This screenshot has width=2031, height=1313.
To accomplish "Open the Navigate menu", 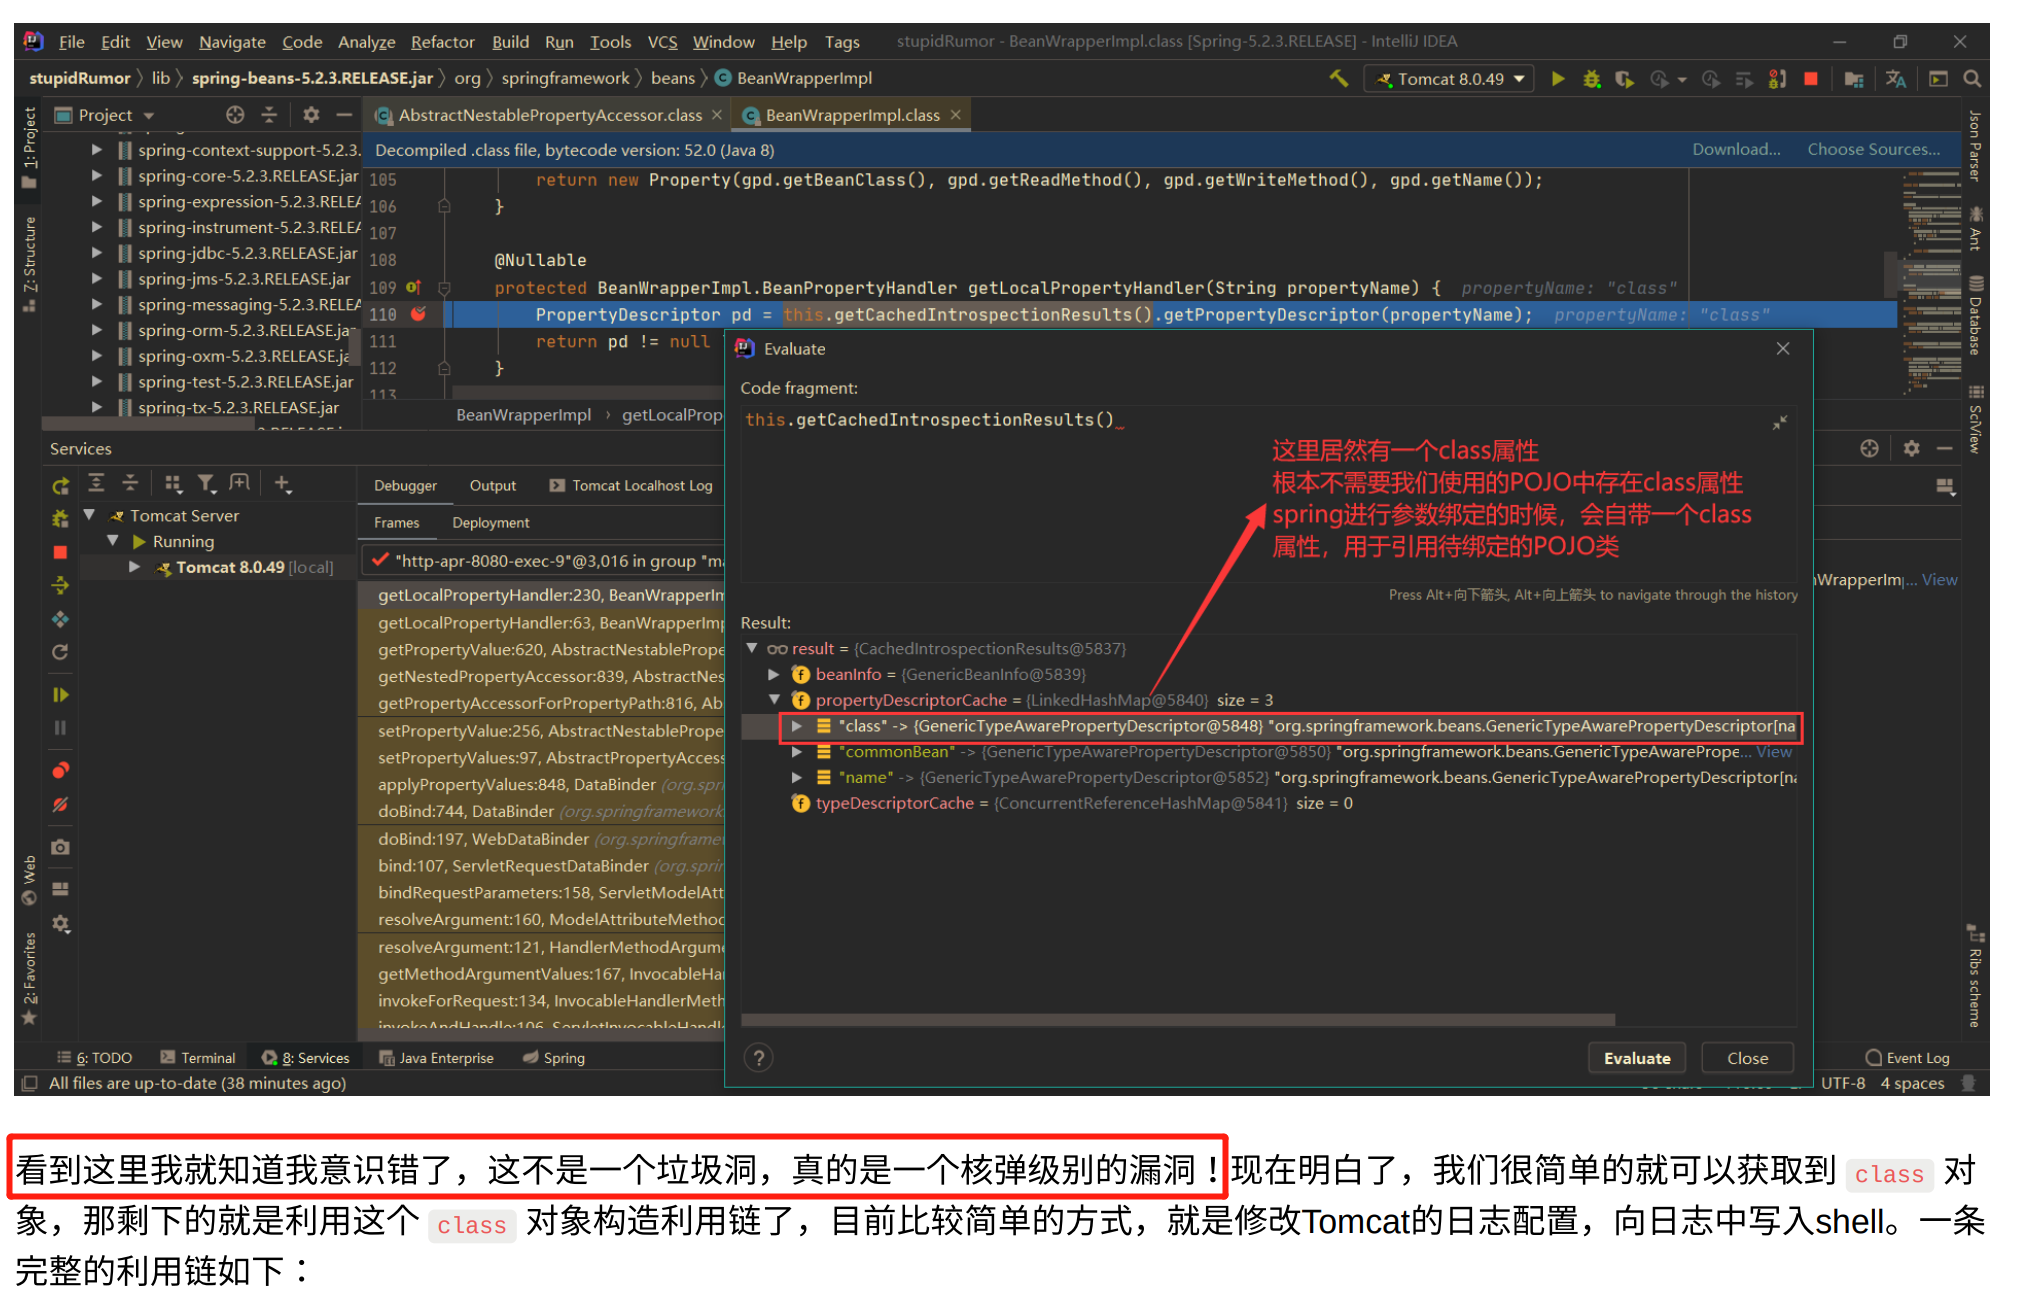I will pos(232,42).
